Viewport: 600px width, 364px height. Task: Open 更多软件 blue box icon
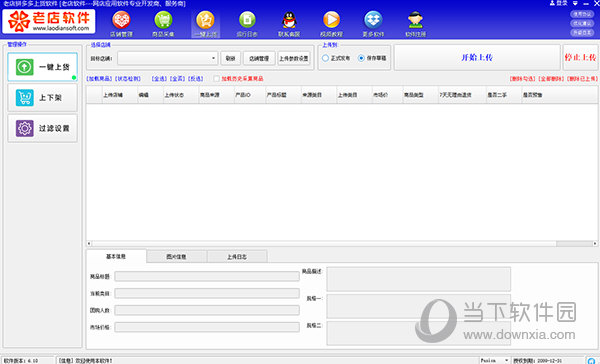tap(373, 20)
